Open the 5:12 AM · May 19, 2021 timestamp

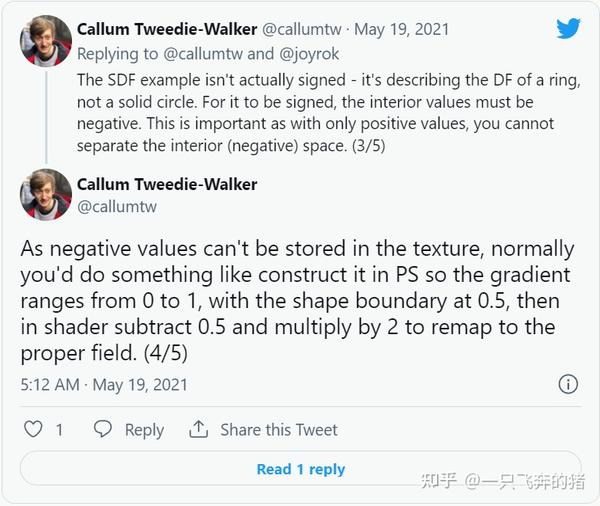coord(104,384)
